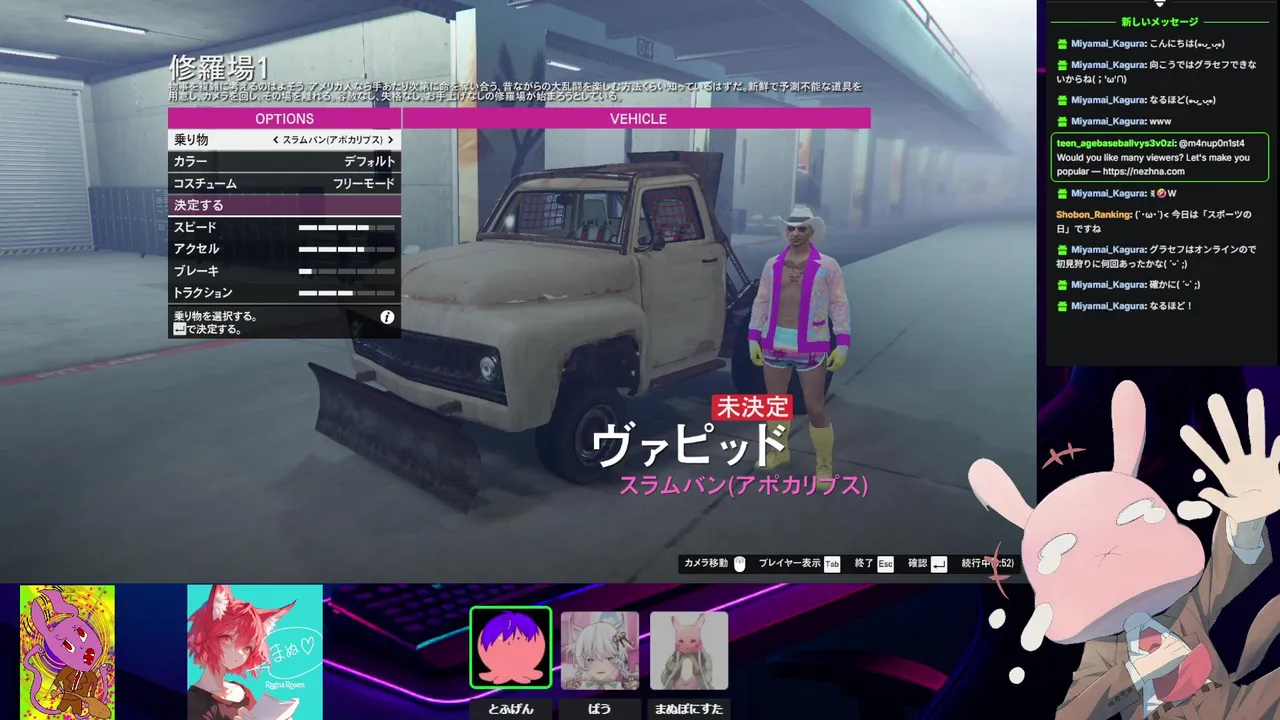Click the 続行中 countdown timer text

pos(987,564)
